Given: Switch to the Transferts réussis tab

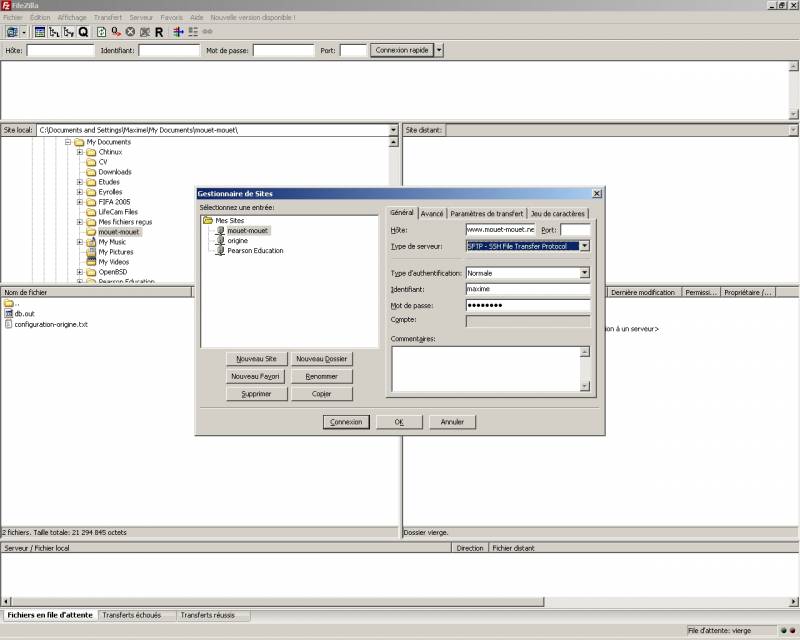Looking at the screenshot, I should pyautogui.click(x=212, y=615).
